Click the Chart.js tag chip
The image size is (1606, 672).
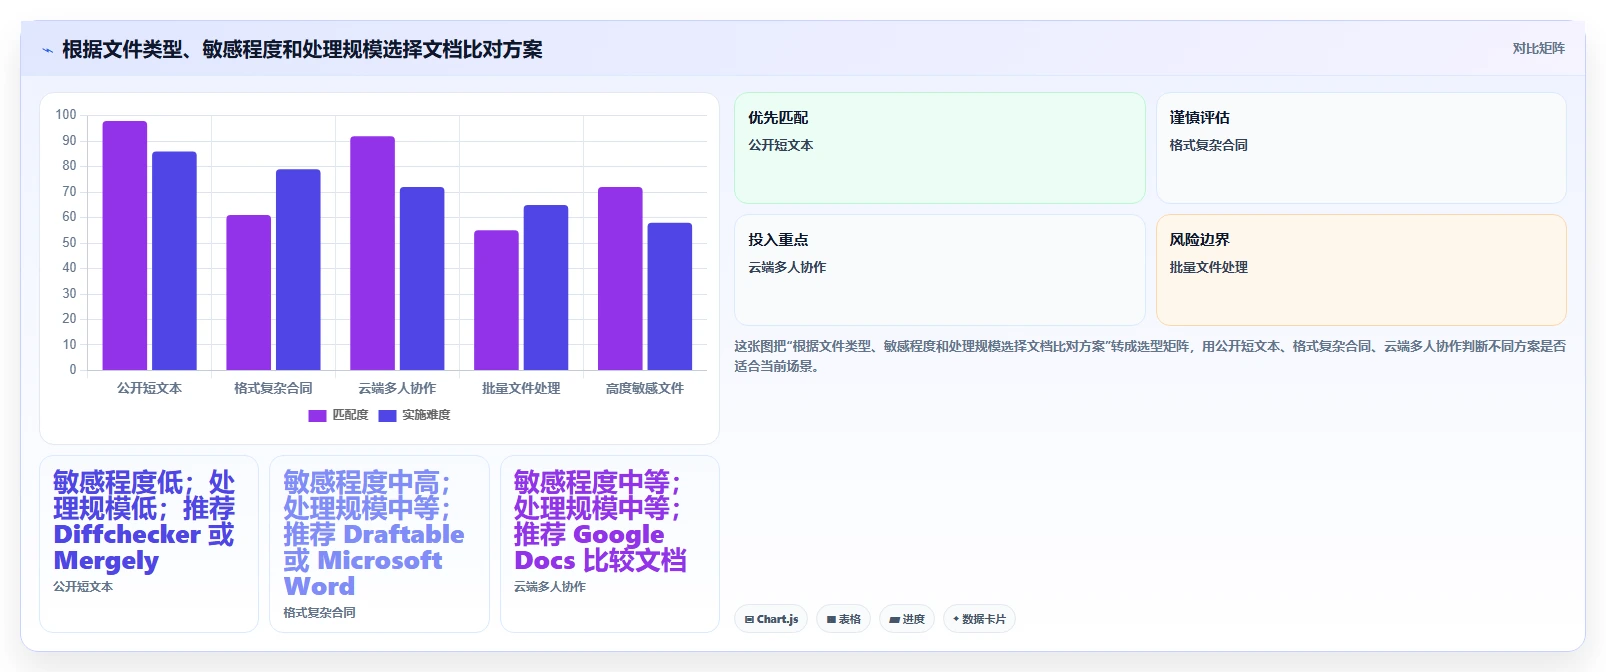pyautogui.click(x=771, y=619)
